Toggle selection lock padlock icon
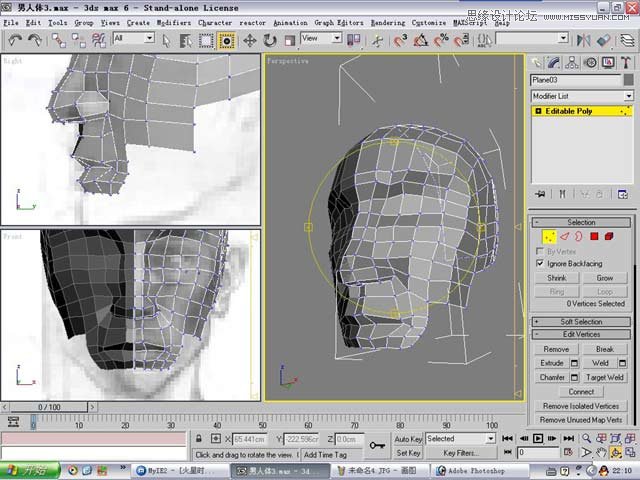This screenshot has height=480, width=640. click(x=199, y=439)
